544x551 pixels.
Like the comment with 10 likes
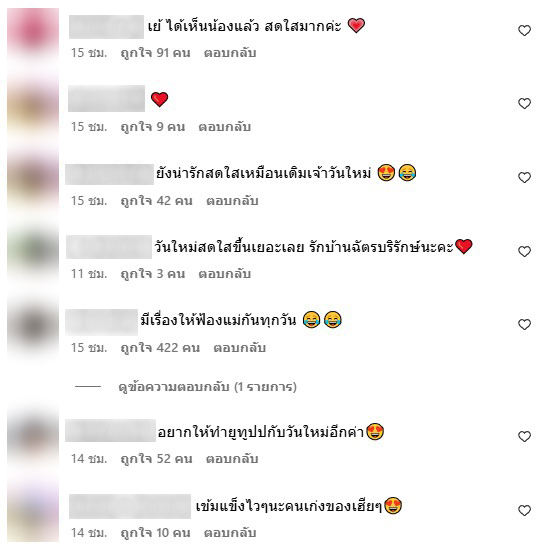524,510
